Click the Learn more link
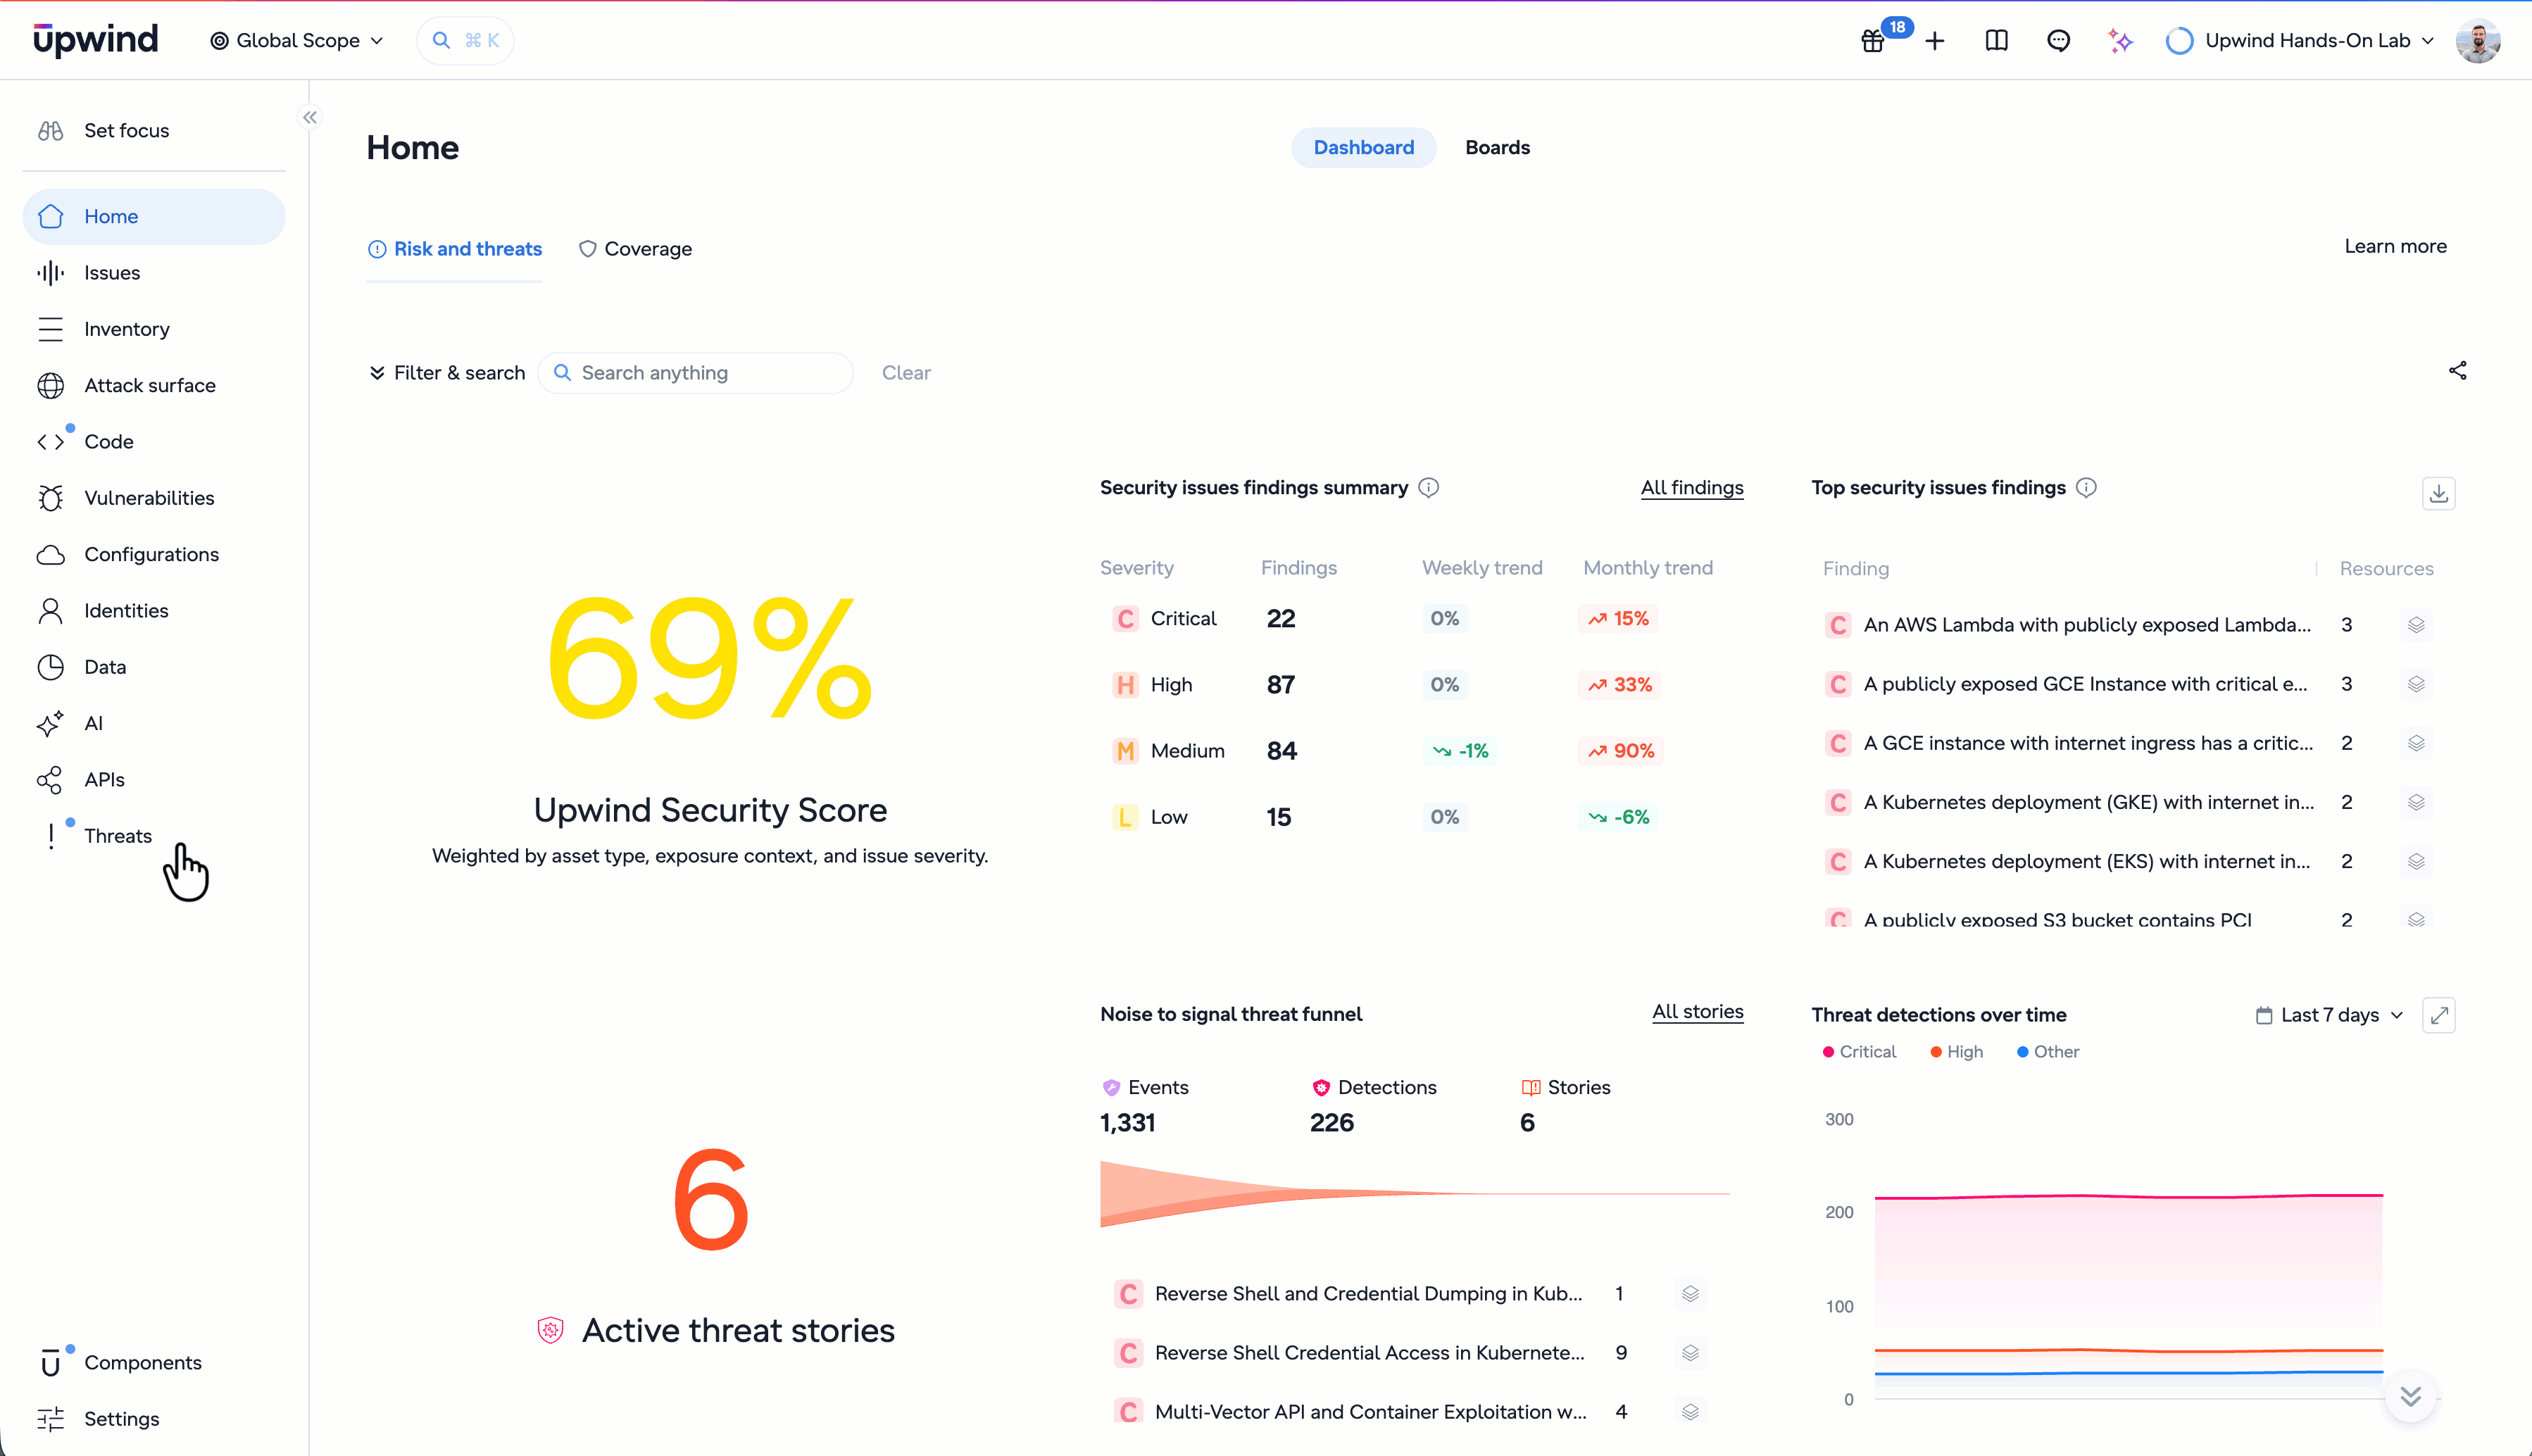Screen dimensions: 2532x1456 [2396, 247]
